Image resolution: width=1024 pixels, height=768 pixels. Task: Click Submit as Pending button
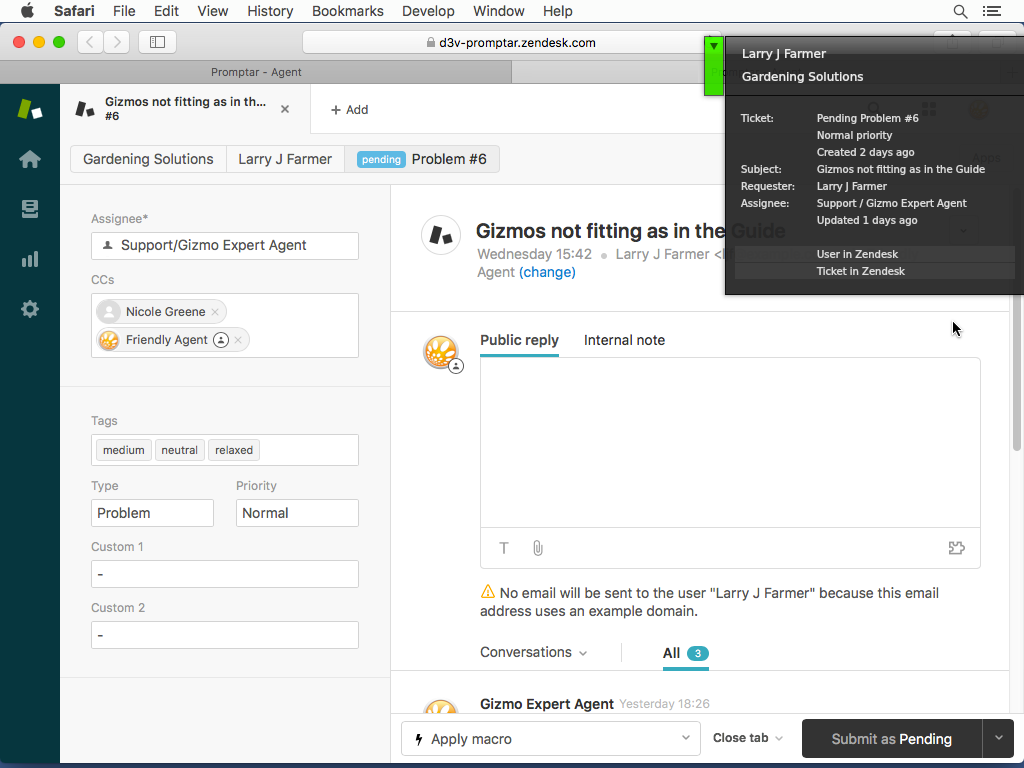891,739
